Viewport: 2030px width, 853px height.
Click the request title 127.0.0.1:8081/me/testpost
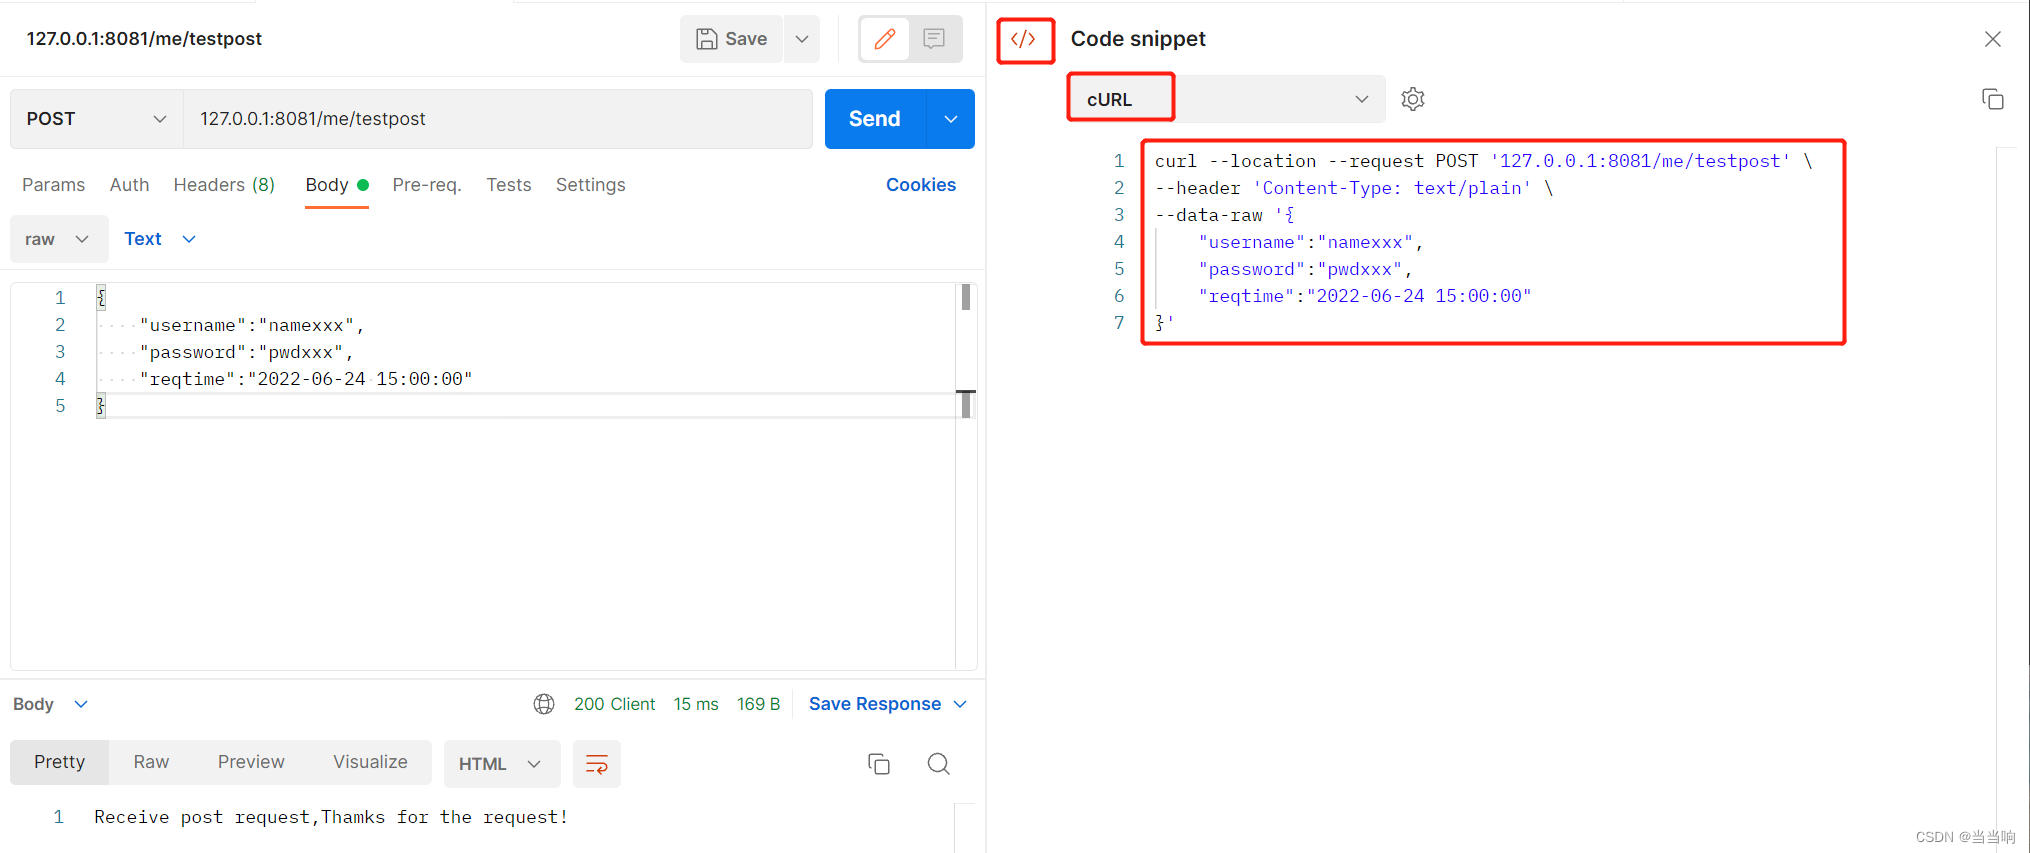(144, 39)
